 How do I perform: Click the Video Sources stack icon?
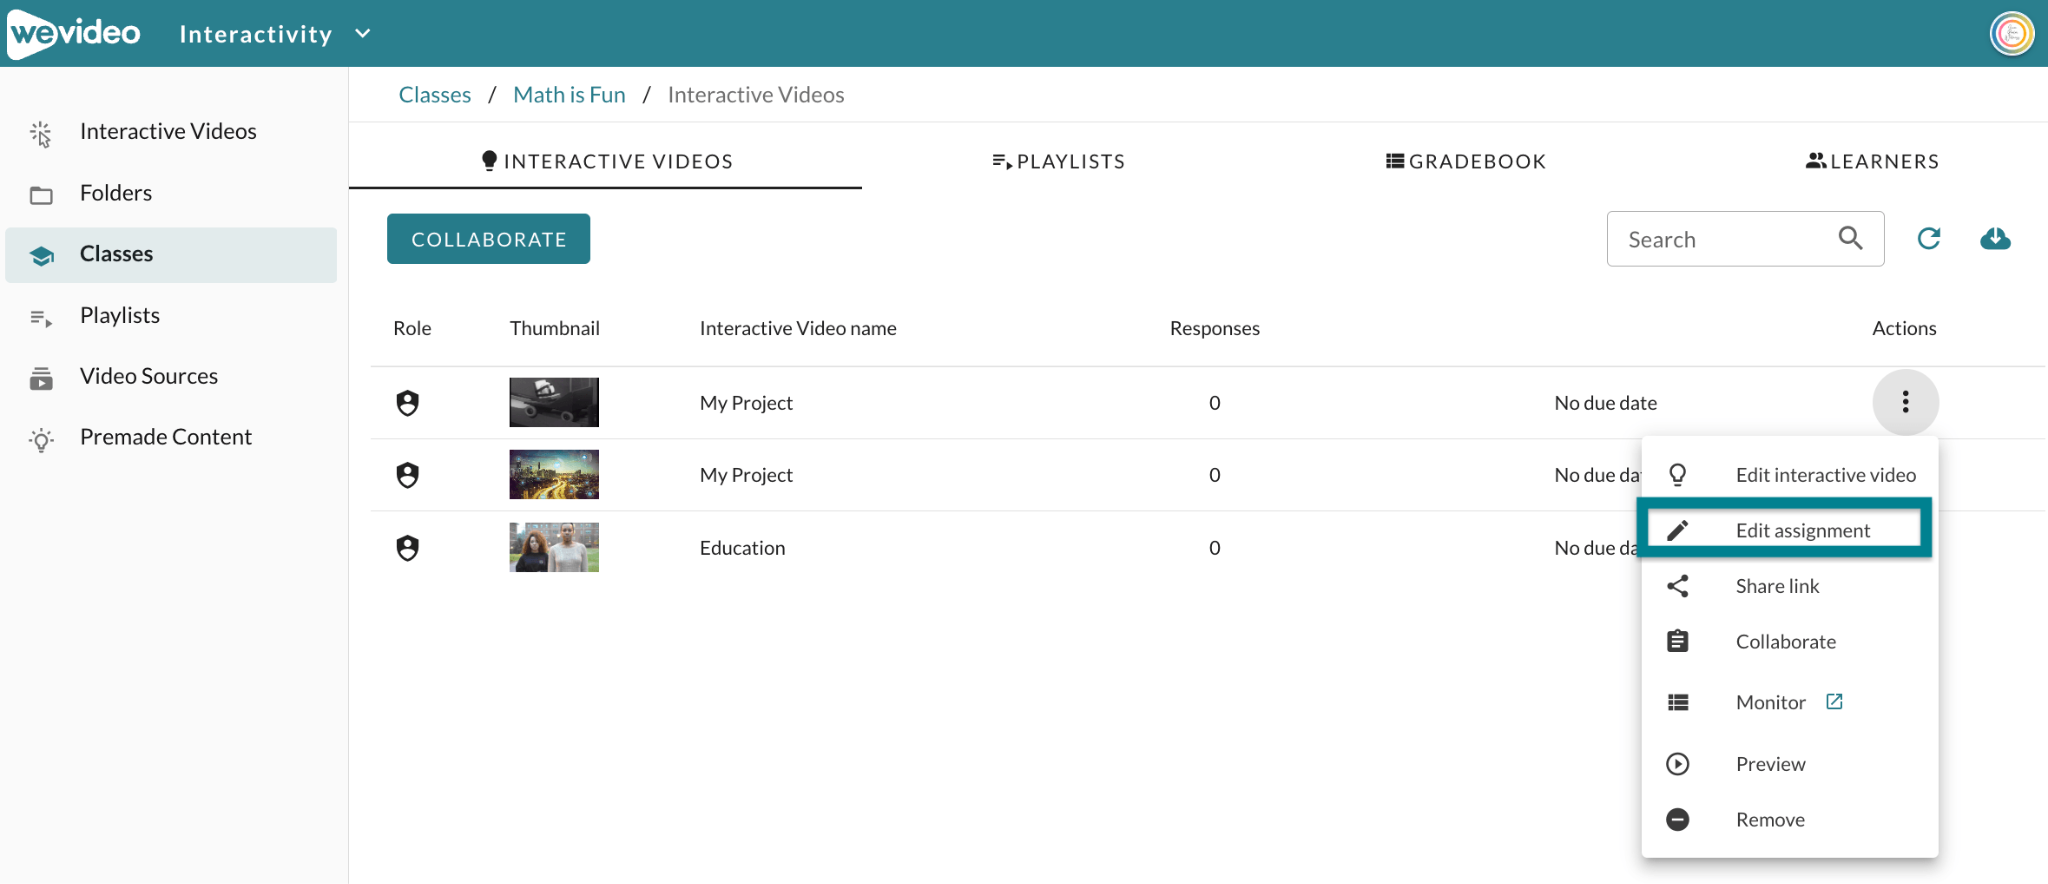click(41, 377)
